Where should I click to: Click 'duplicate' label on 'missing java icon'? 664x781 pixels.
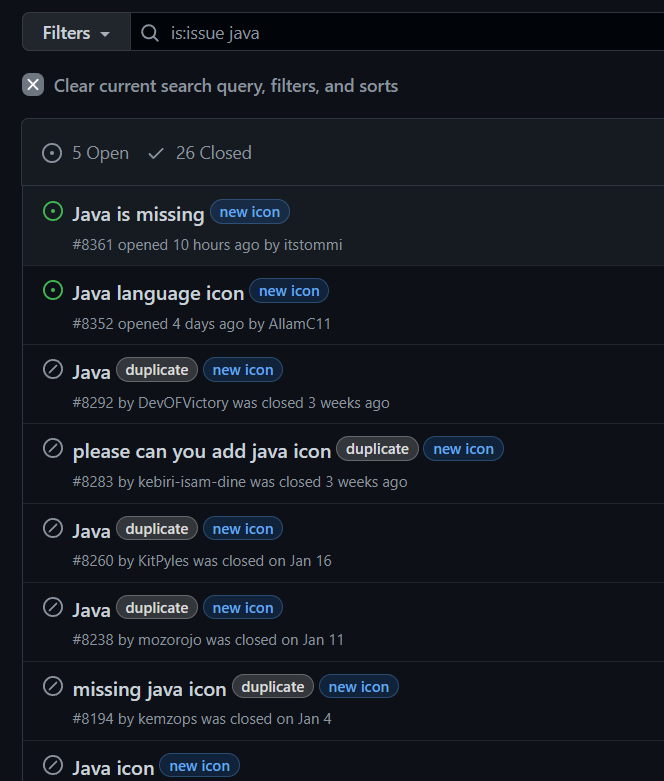tap(273, 687)
